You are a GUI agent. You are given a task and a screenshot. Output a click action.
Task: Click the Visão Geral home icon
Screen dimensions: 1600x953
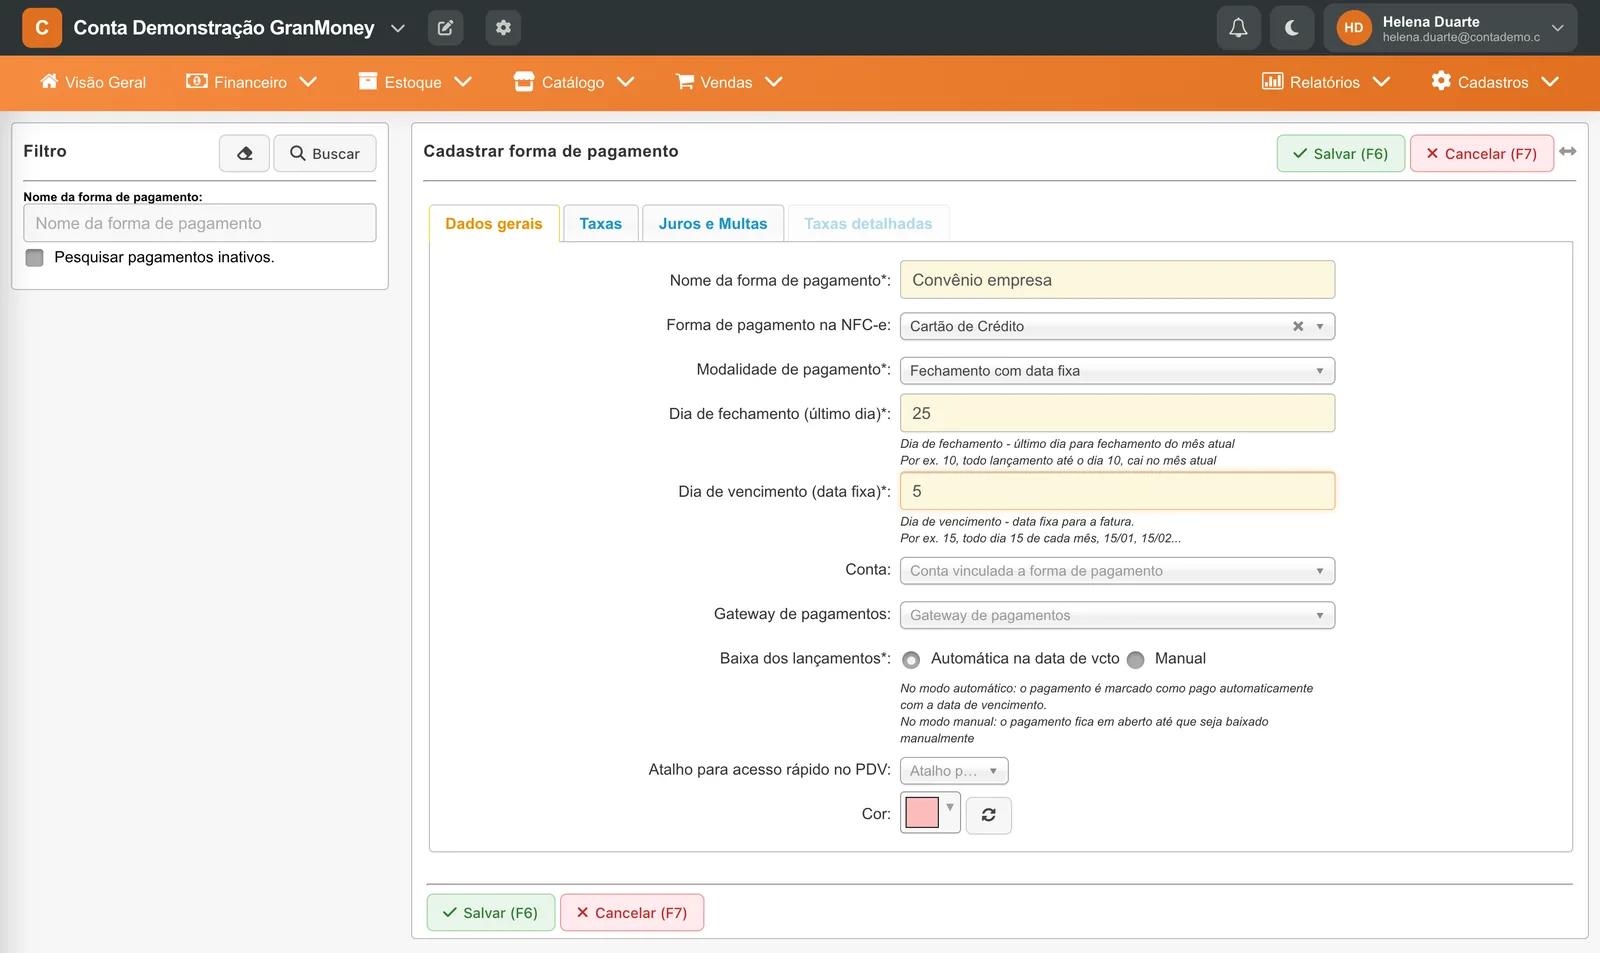click(x=49, y=81)
